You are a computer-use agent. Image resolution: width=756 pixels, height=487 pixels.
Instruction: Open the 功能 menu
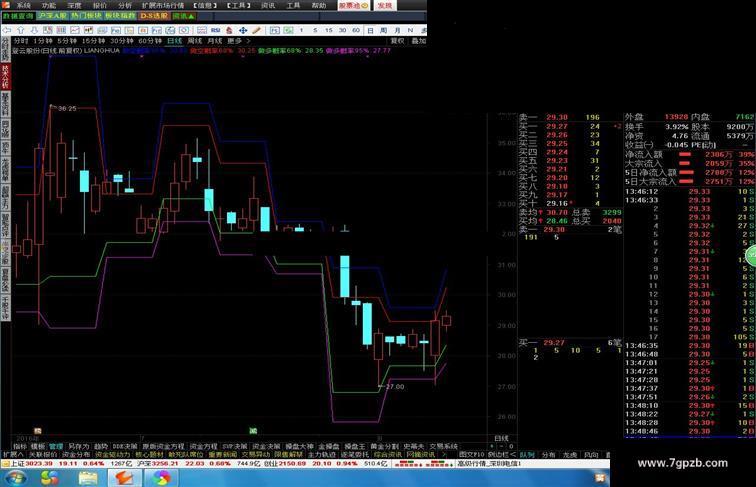click(x=49, y=5)
